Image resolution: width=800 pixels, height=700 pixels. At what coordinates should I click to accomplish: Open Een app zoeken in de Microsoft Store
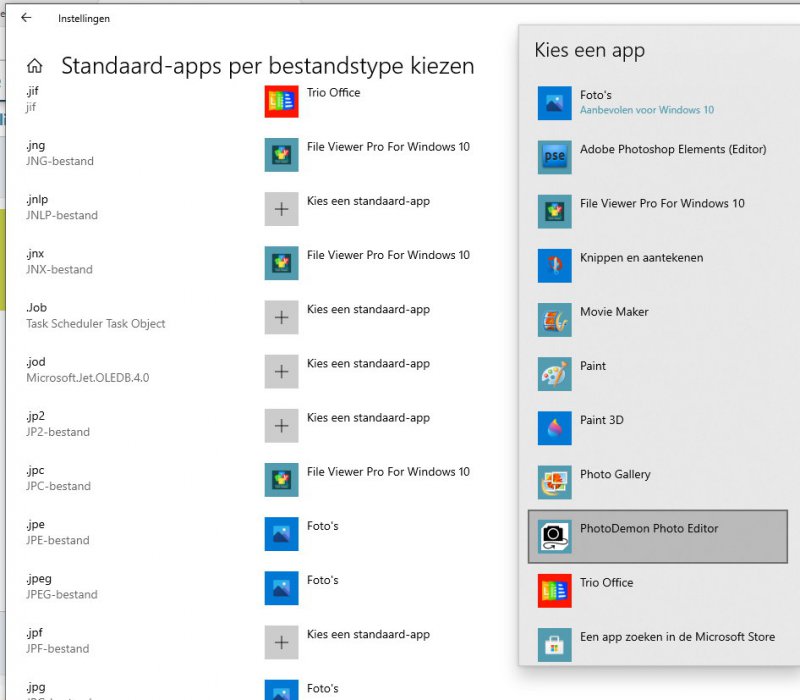tap(658, 644)
